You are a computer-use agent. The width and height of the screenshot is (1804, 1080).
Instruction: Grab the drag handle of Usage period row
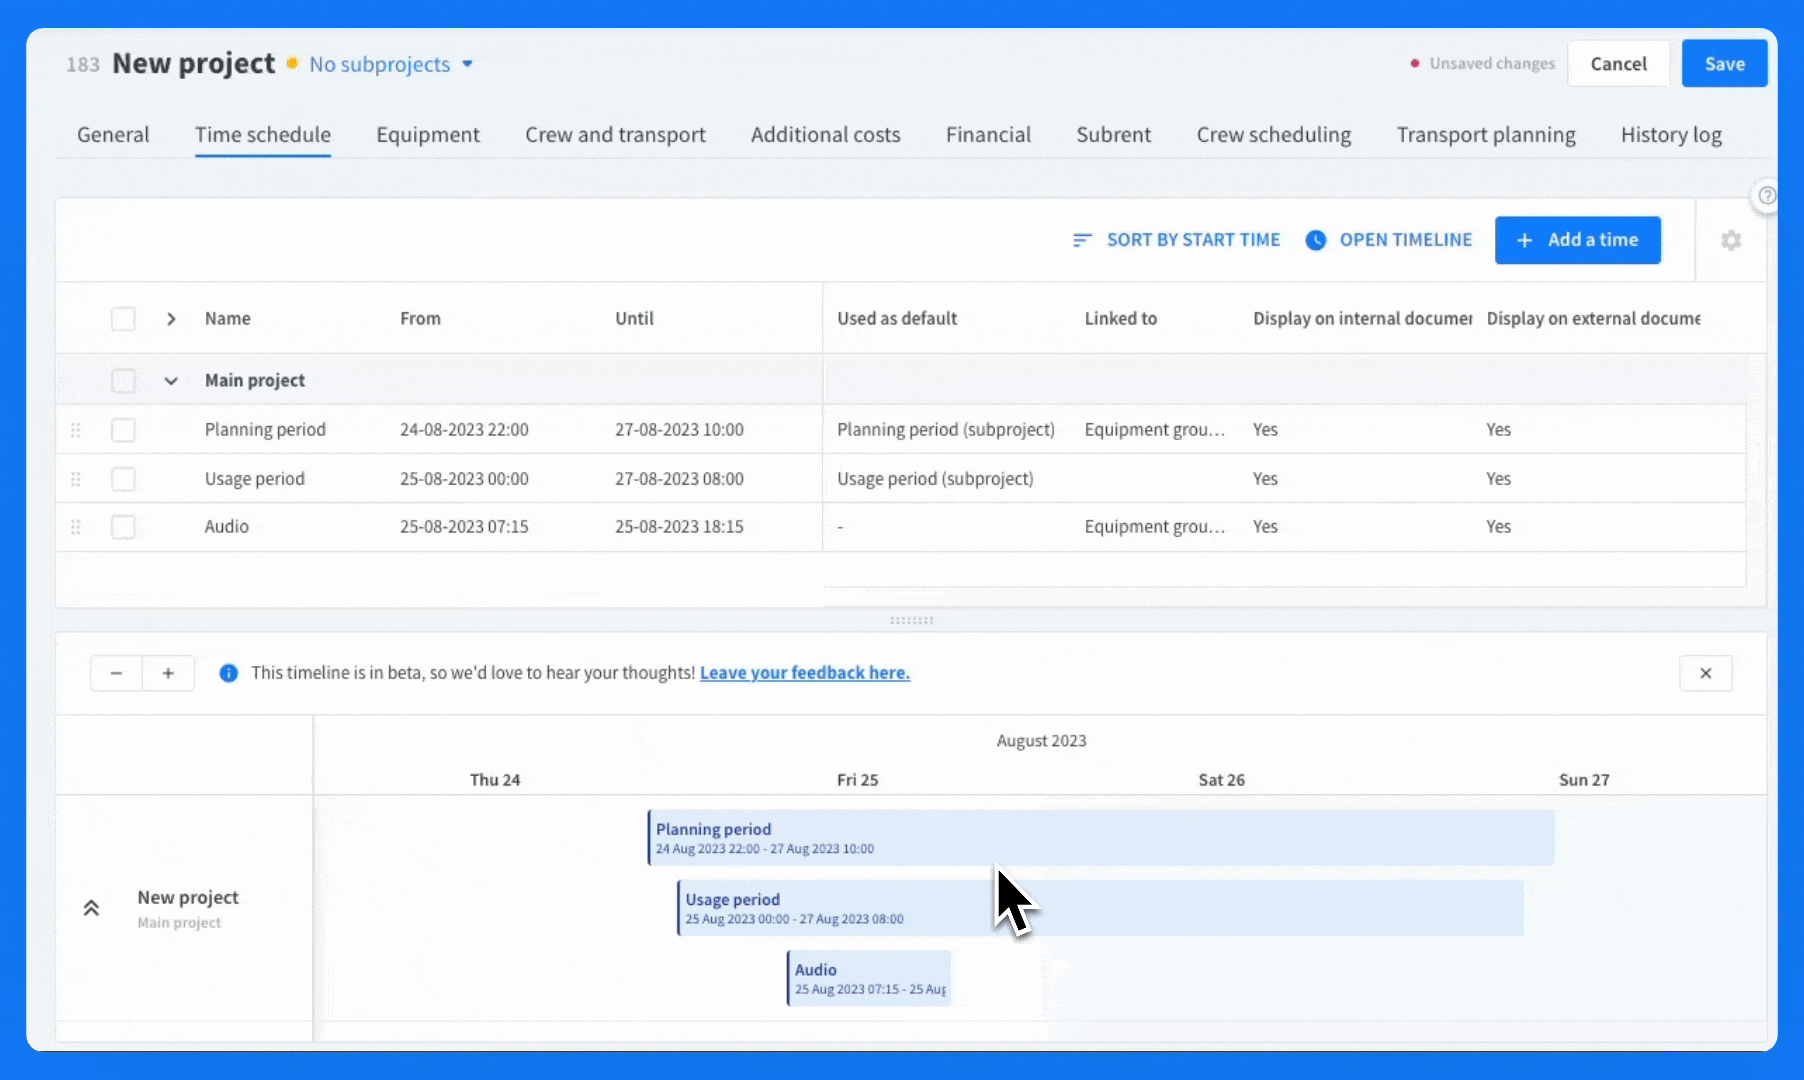point(75,479)
